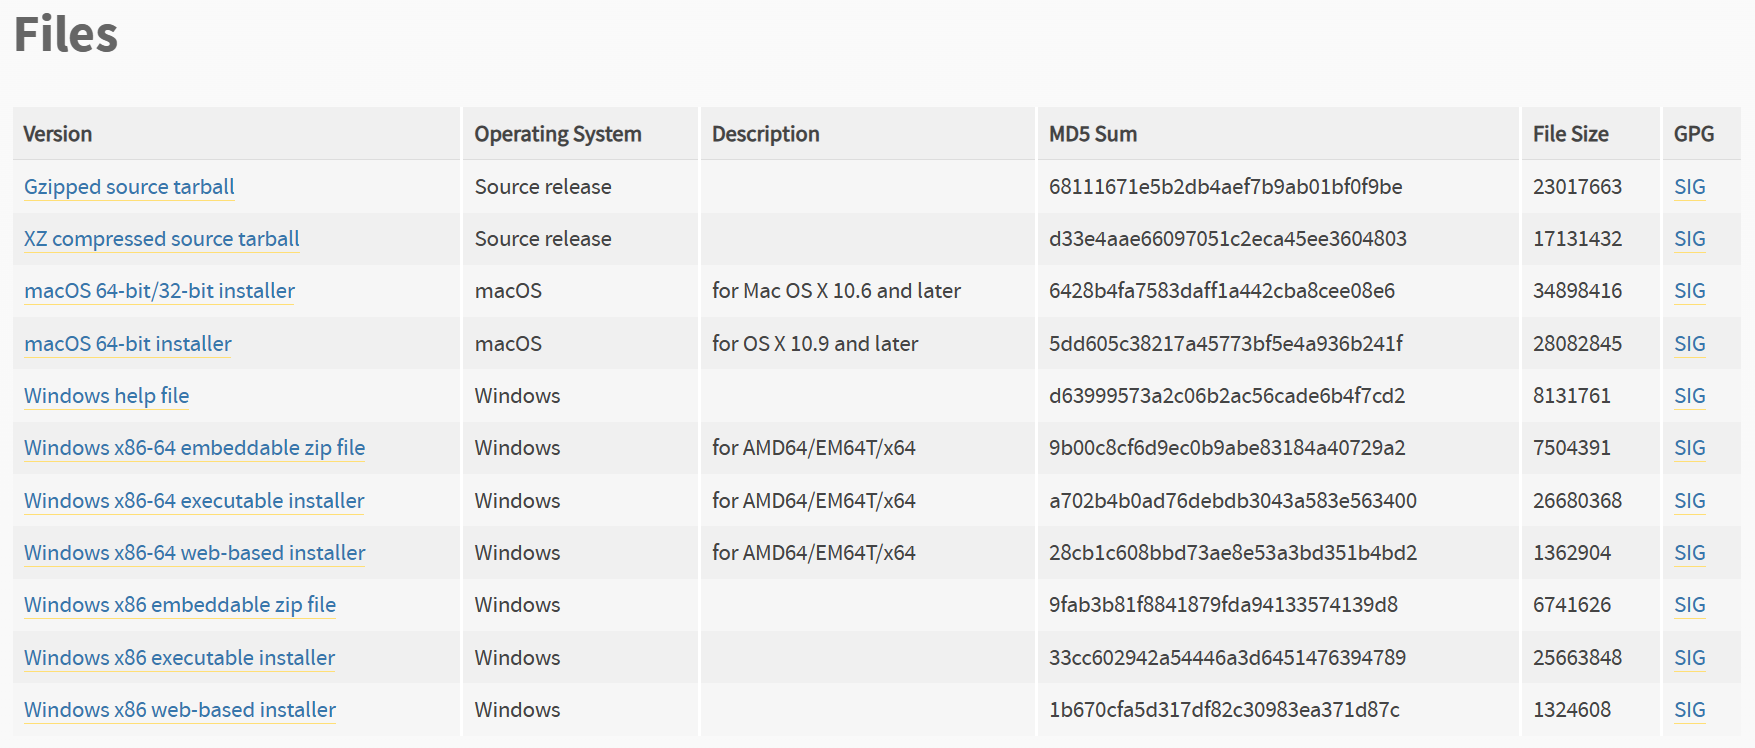
Task: Open SIG for macOS 64-bit/32-bit installer
Action: point(1689,291)
